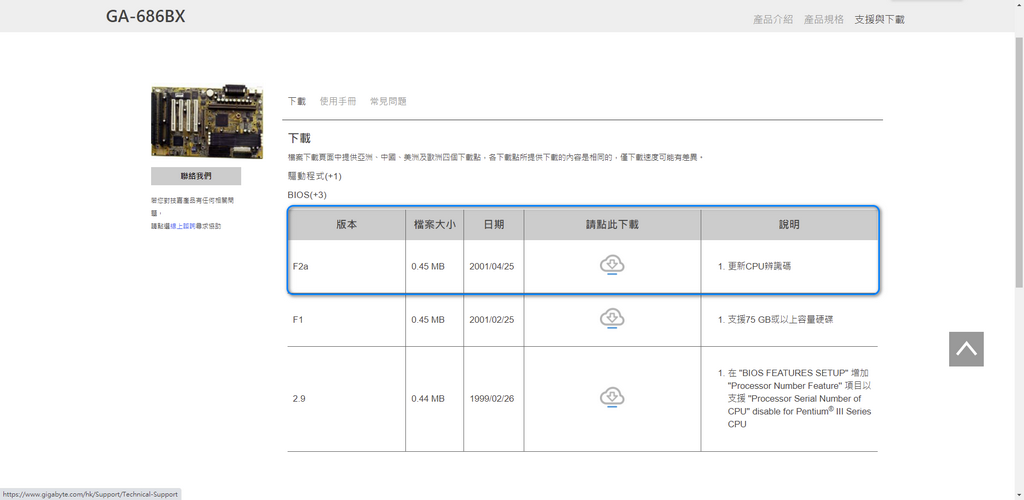Switch to the 常見問題 sub-tab
This screenshot has height=500, width=1024.
click(388, 101)
